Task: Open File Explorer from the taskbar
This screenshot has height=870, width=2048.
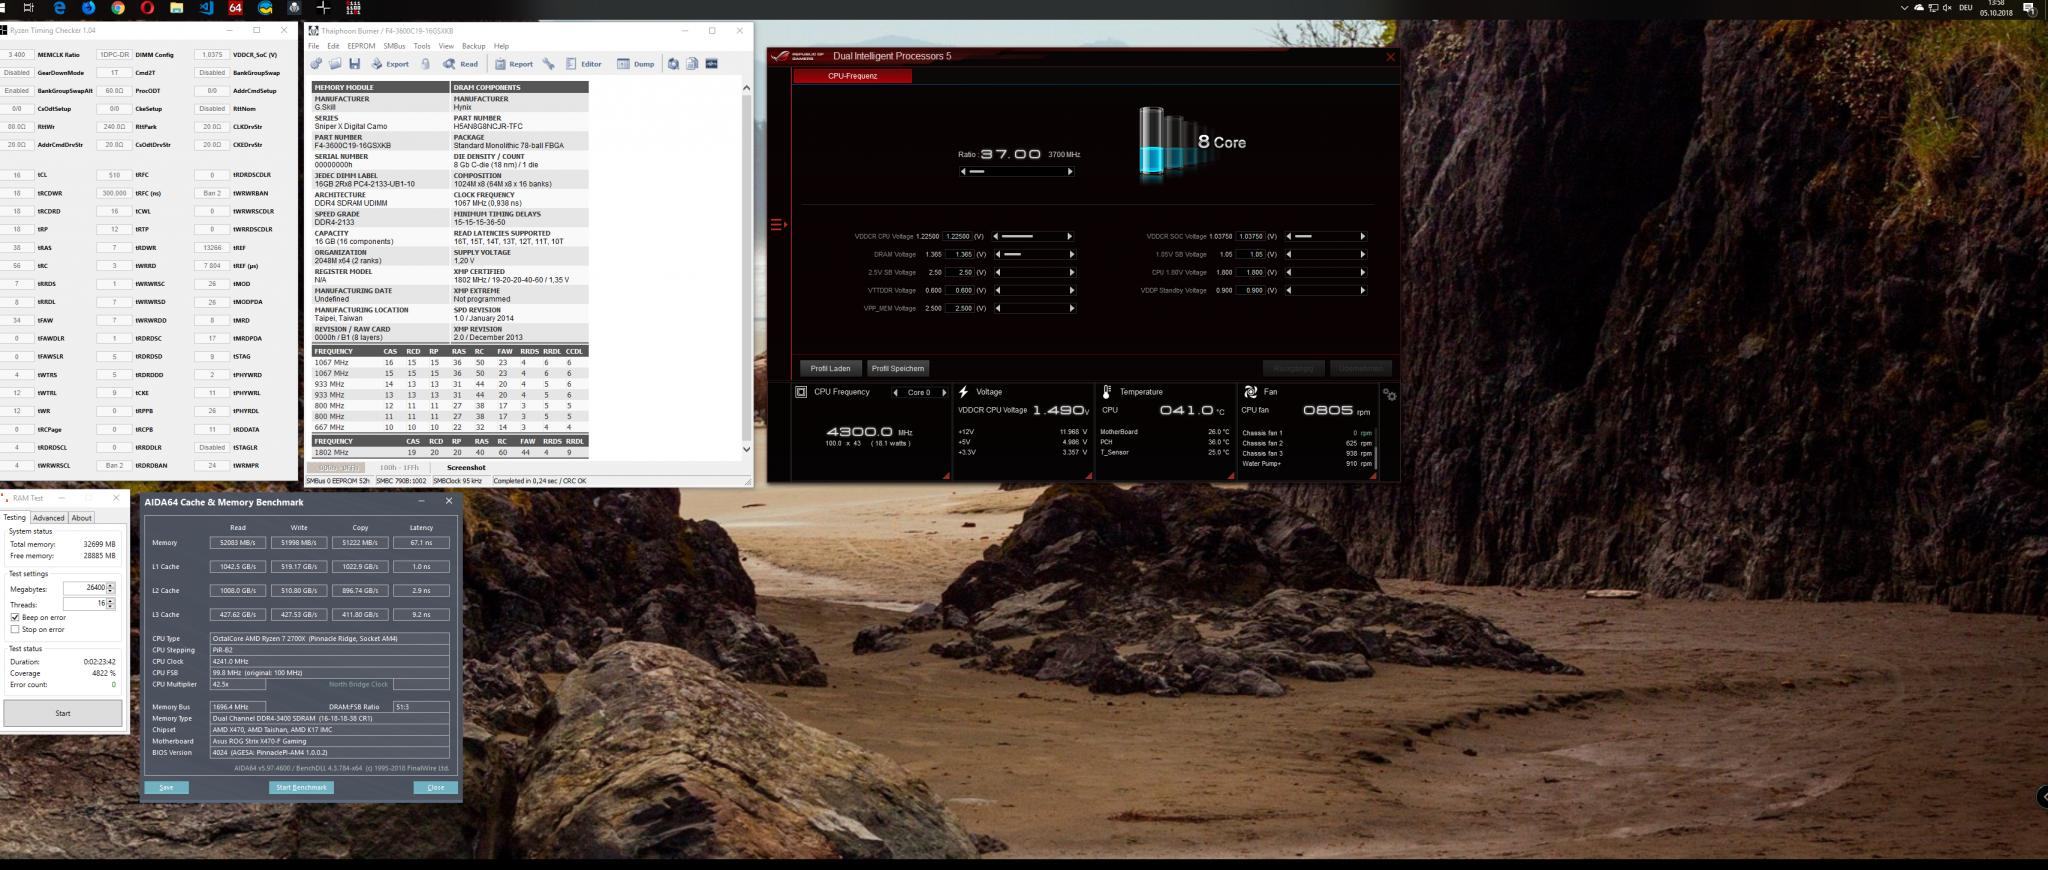Action: (177, 8)
